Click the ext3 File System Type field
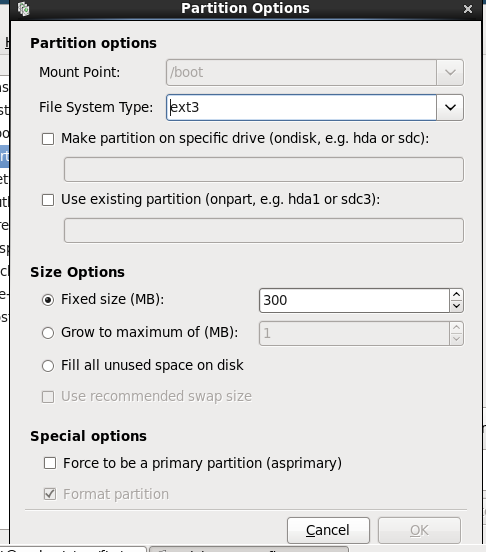This screenshot has height=552, width=486. [x=302, y=107]
